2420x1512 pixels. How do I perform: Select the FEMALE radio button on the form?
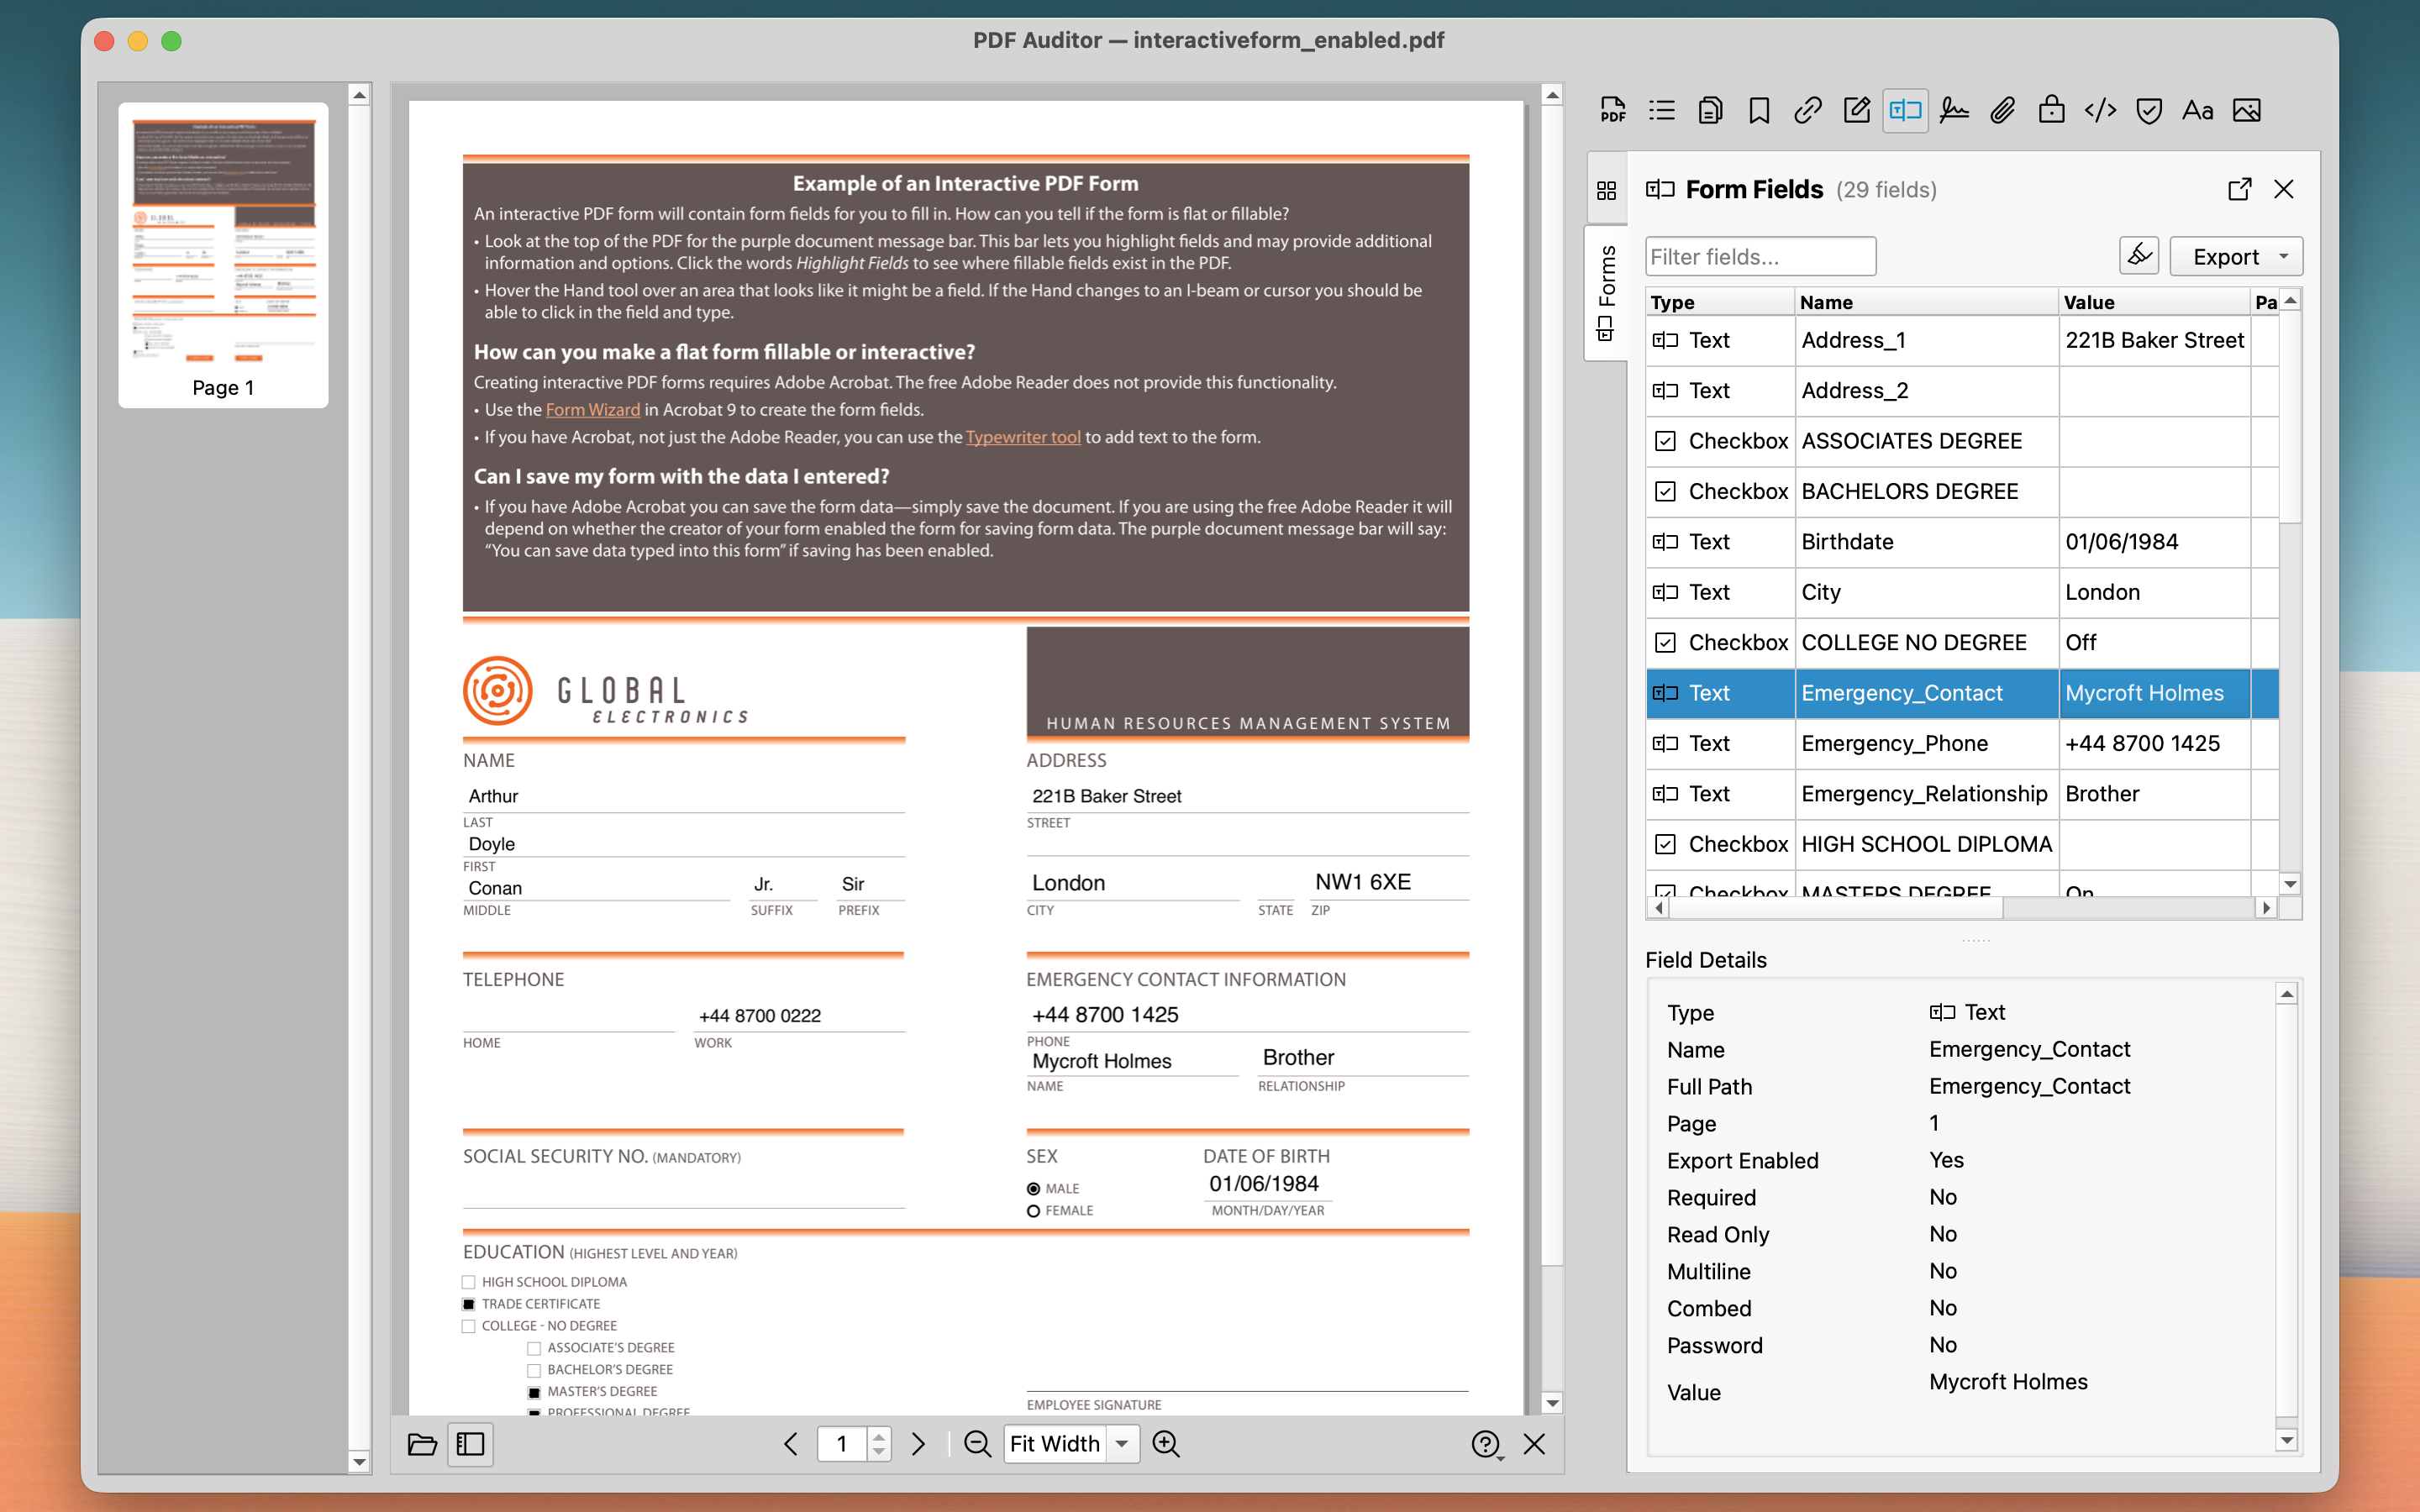[x=1033, y=1210]
